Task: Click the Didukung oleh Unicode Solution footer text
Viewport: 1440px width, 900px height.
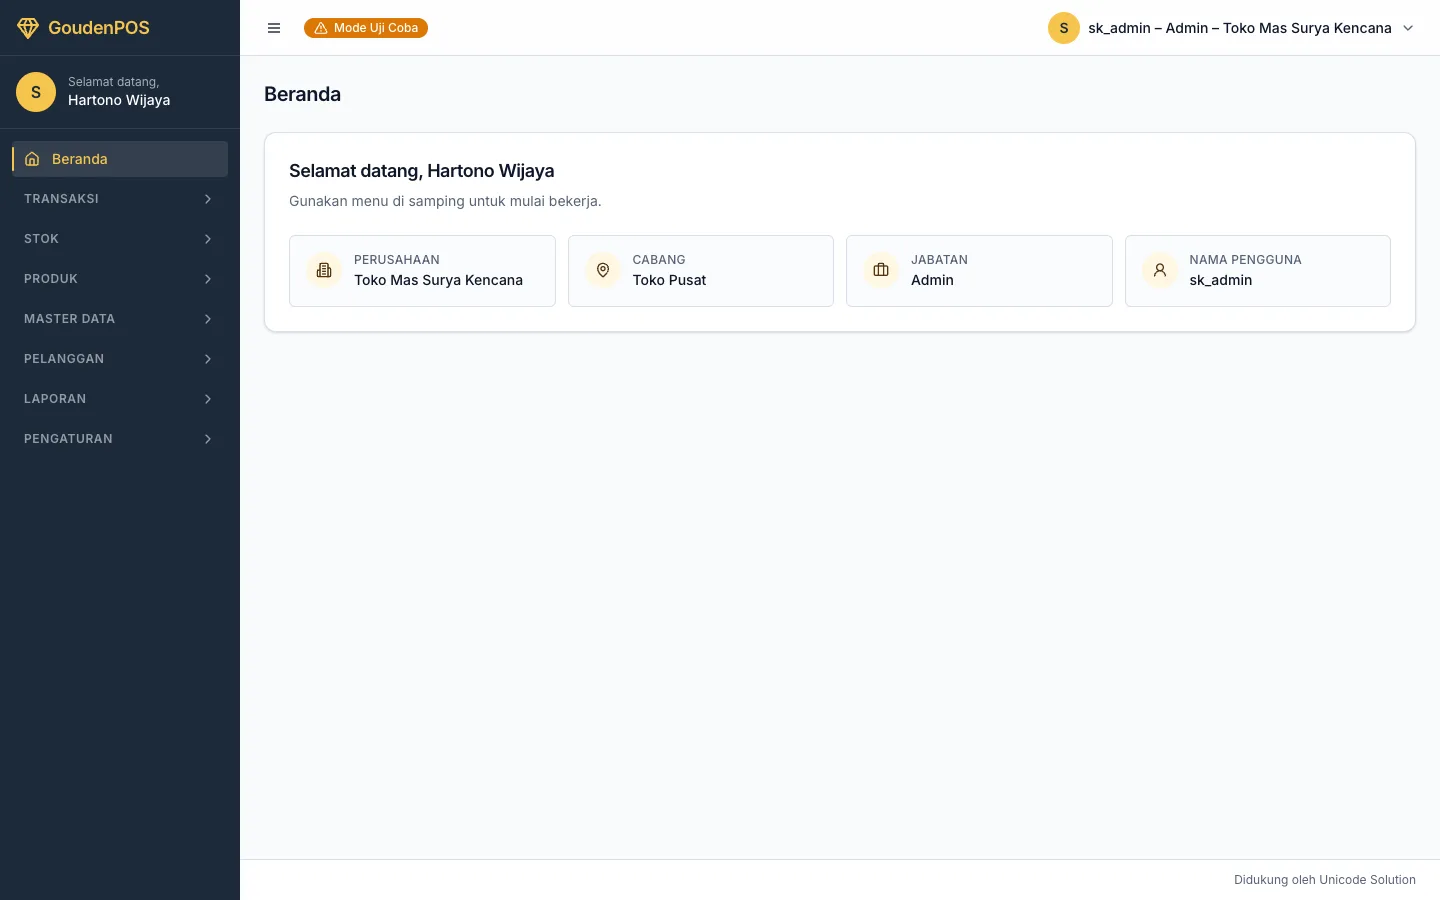Action: pyautogui.click(x=1325, y=880)
